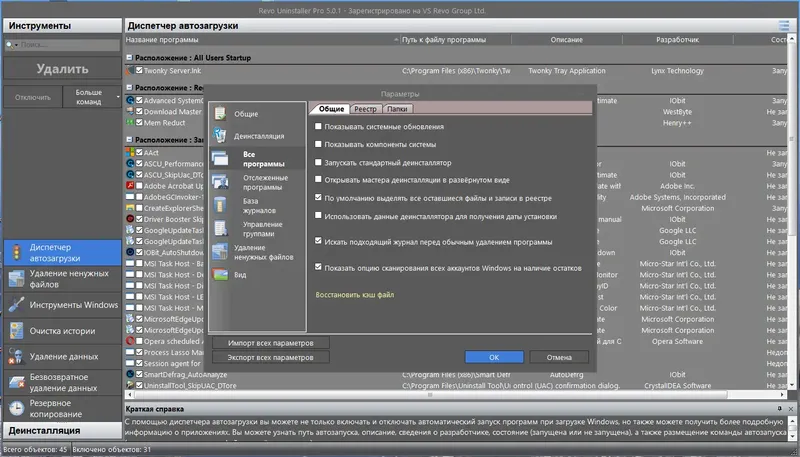
Task: Open Диспетчер автозагрузки traffic-light icon in sidebar
Action: [x=16, y=252]
